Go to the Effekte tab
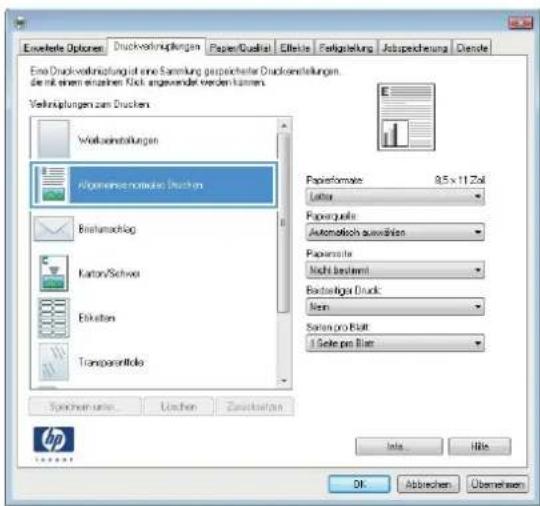Image resolution: width=540 pixels, height=506 pixels. pyautogui.click(x=295, y=48)
